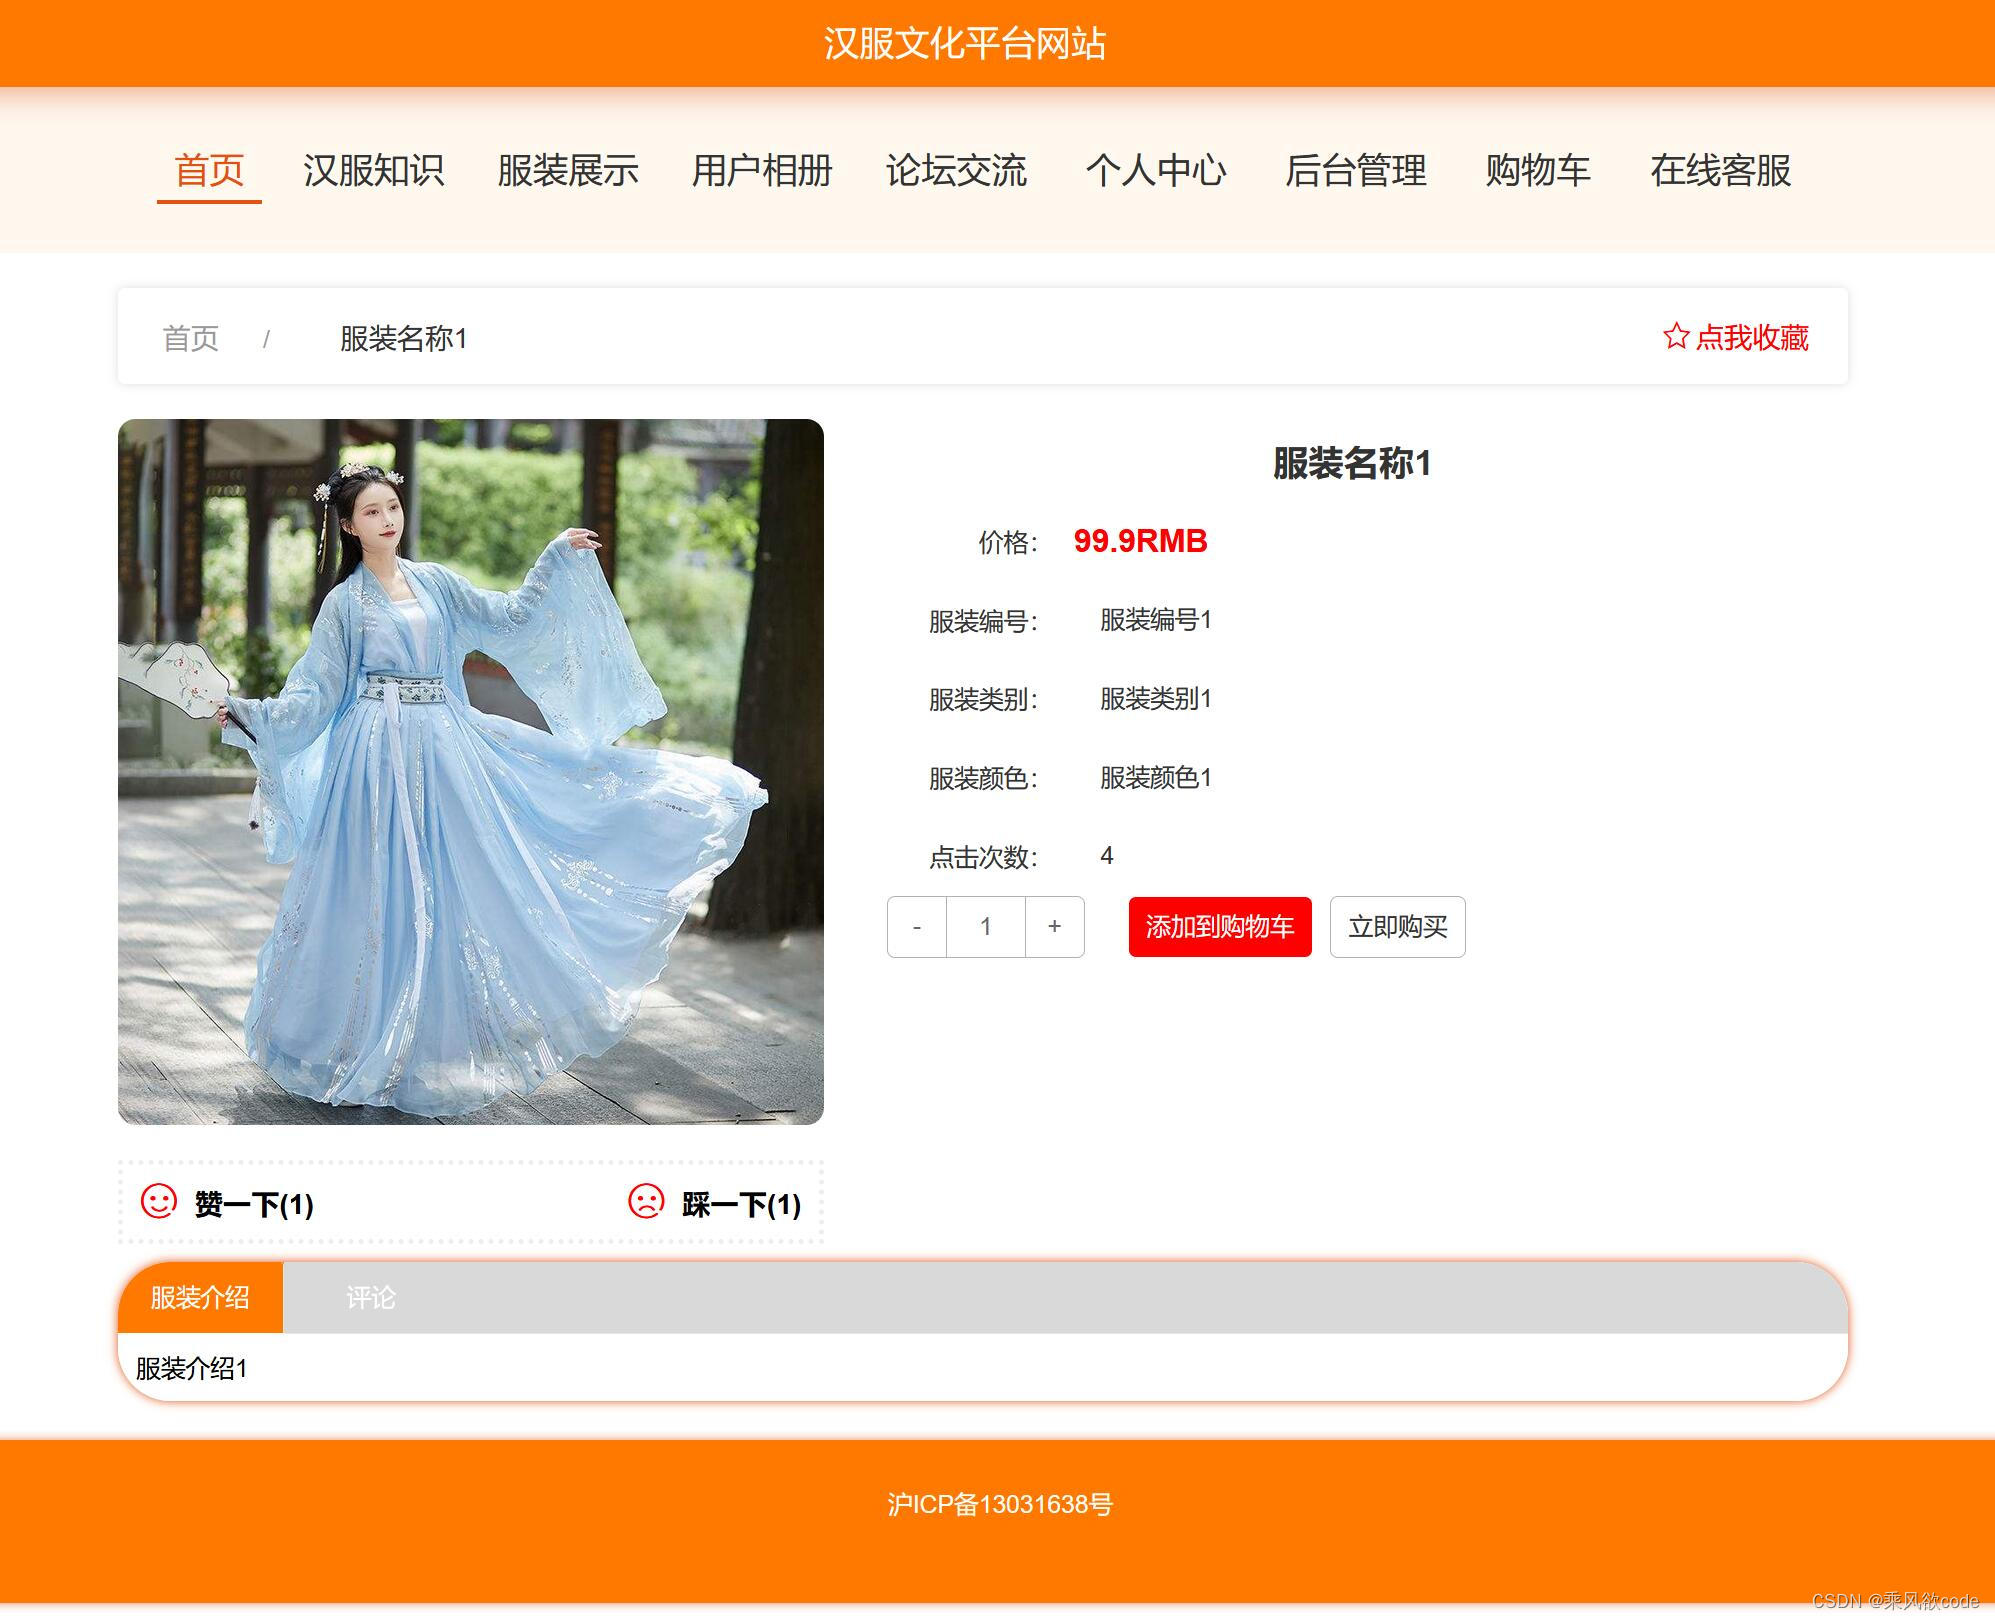Select the 服装介绍 tab
This screenshot has width=1995, height=1620.
point(200,1298)
